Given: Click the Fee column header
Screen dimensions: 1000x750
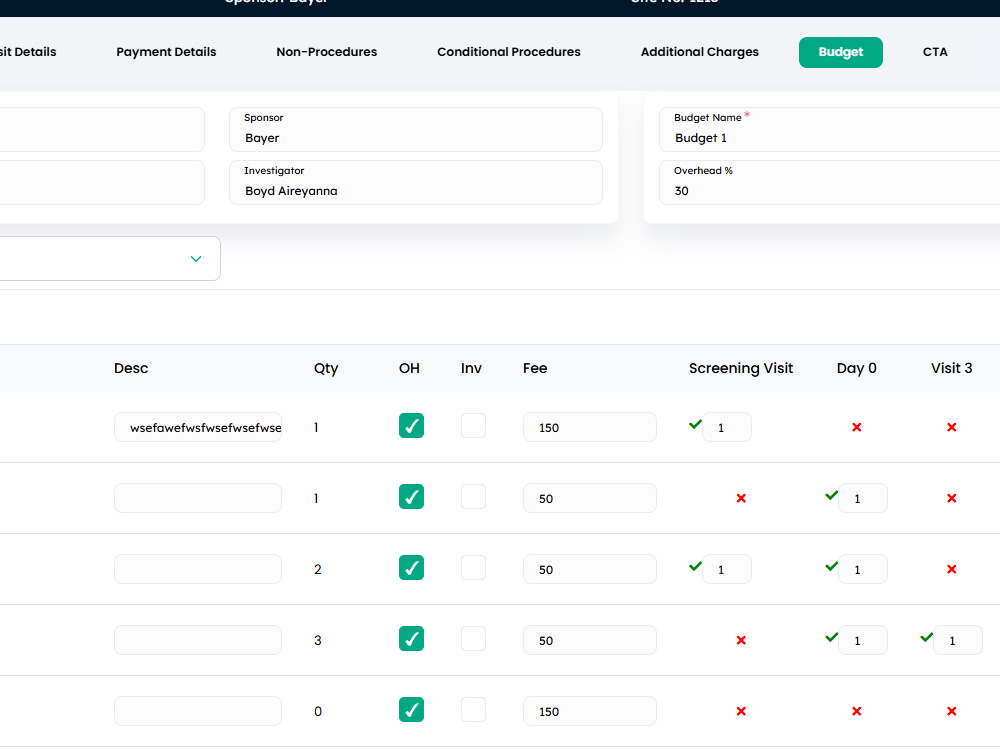Looking at the screenshot, I should [x=535, y=368].
